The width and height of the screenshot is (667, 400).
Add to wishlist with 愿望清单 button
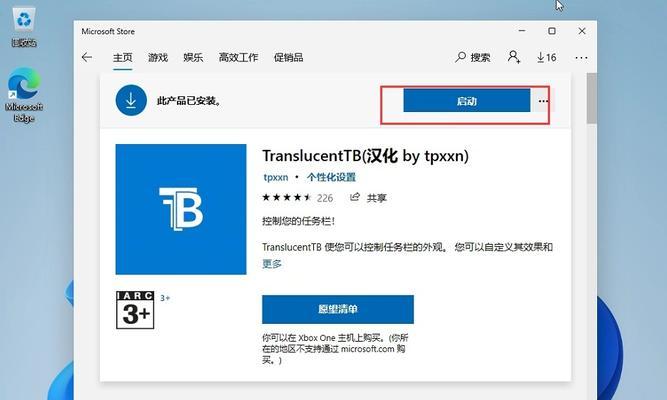click(x=338, y=309)
